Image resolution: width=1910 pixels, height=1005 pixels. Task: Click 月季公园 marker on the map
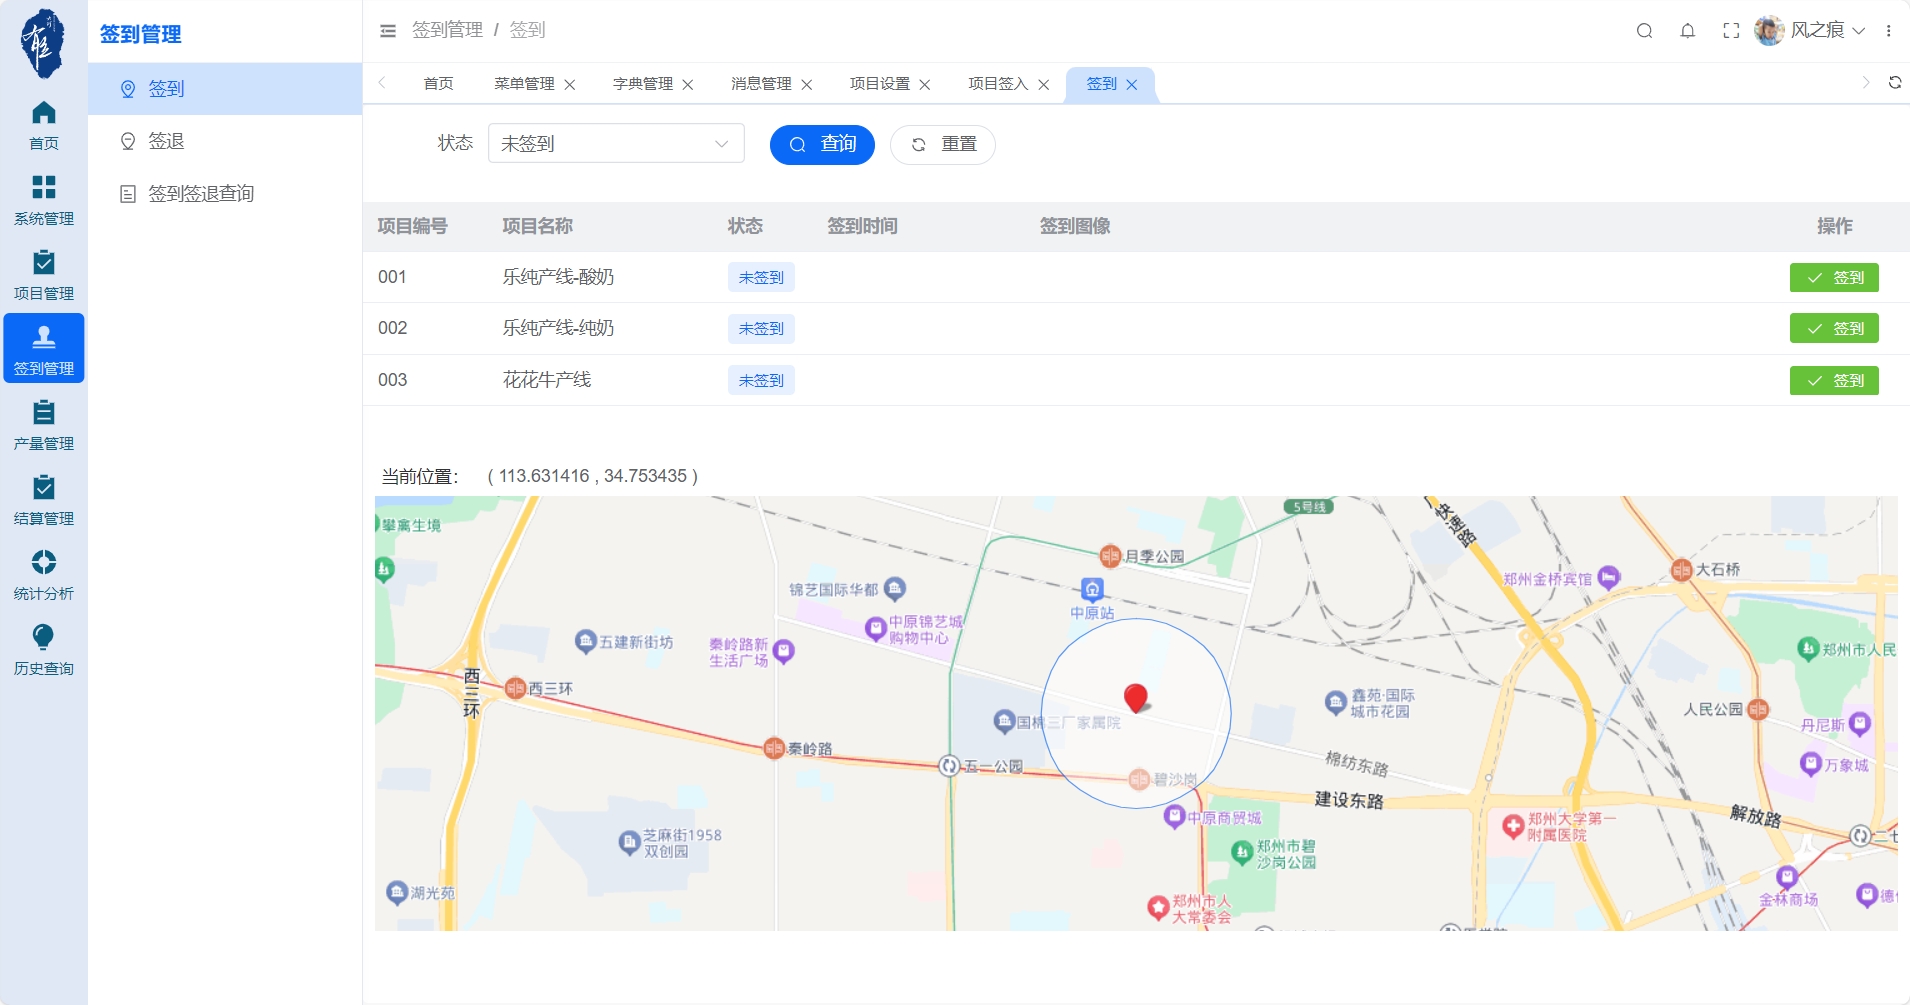click(x=1110, y=556)
